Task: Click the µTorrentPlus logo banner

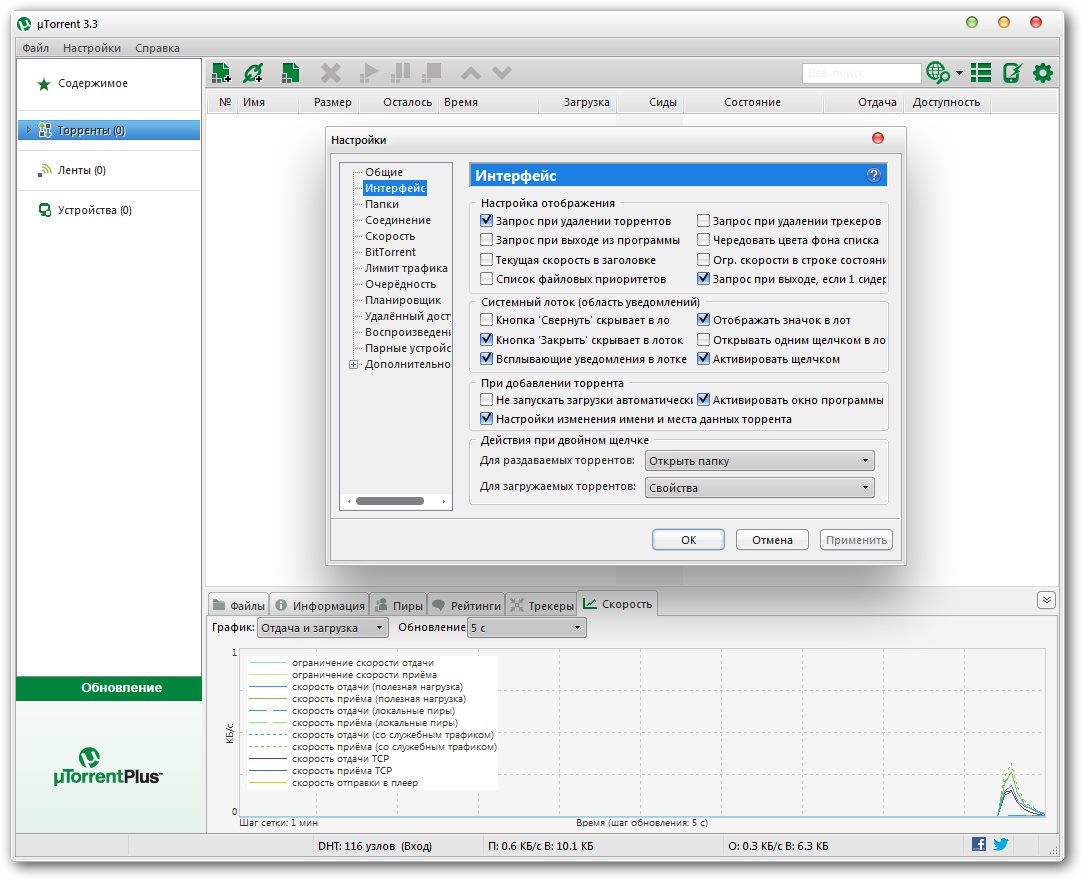Action: [108, 767]
